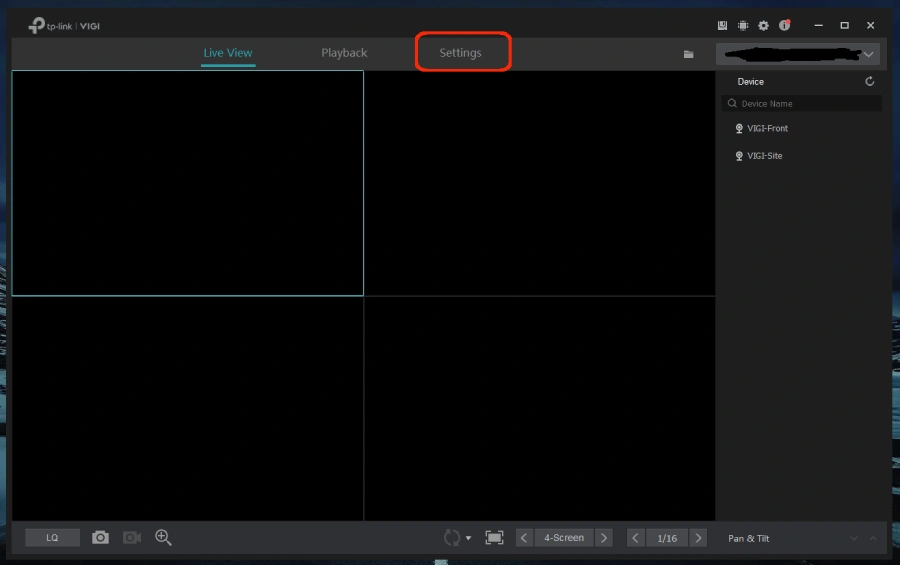Image resolution: width=900 pixels, height=565 pixels.
Task: Activate the digital zoom magnifier
Action: [163, 537]
